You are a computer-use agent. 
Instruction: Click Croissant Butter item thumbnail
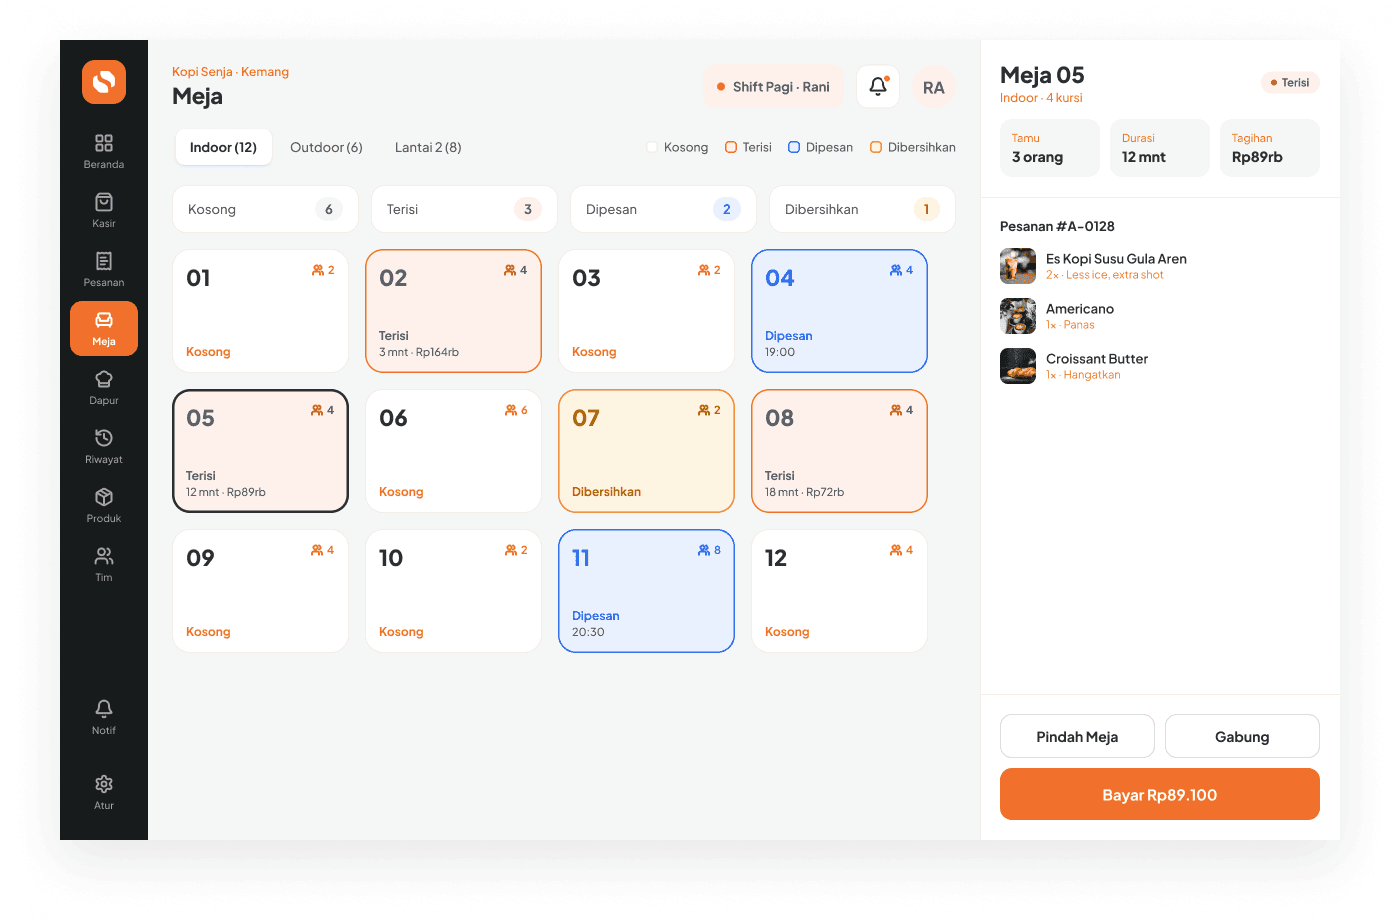click(1018, 366)
